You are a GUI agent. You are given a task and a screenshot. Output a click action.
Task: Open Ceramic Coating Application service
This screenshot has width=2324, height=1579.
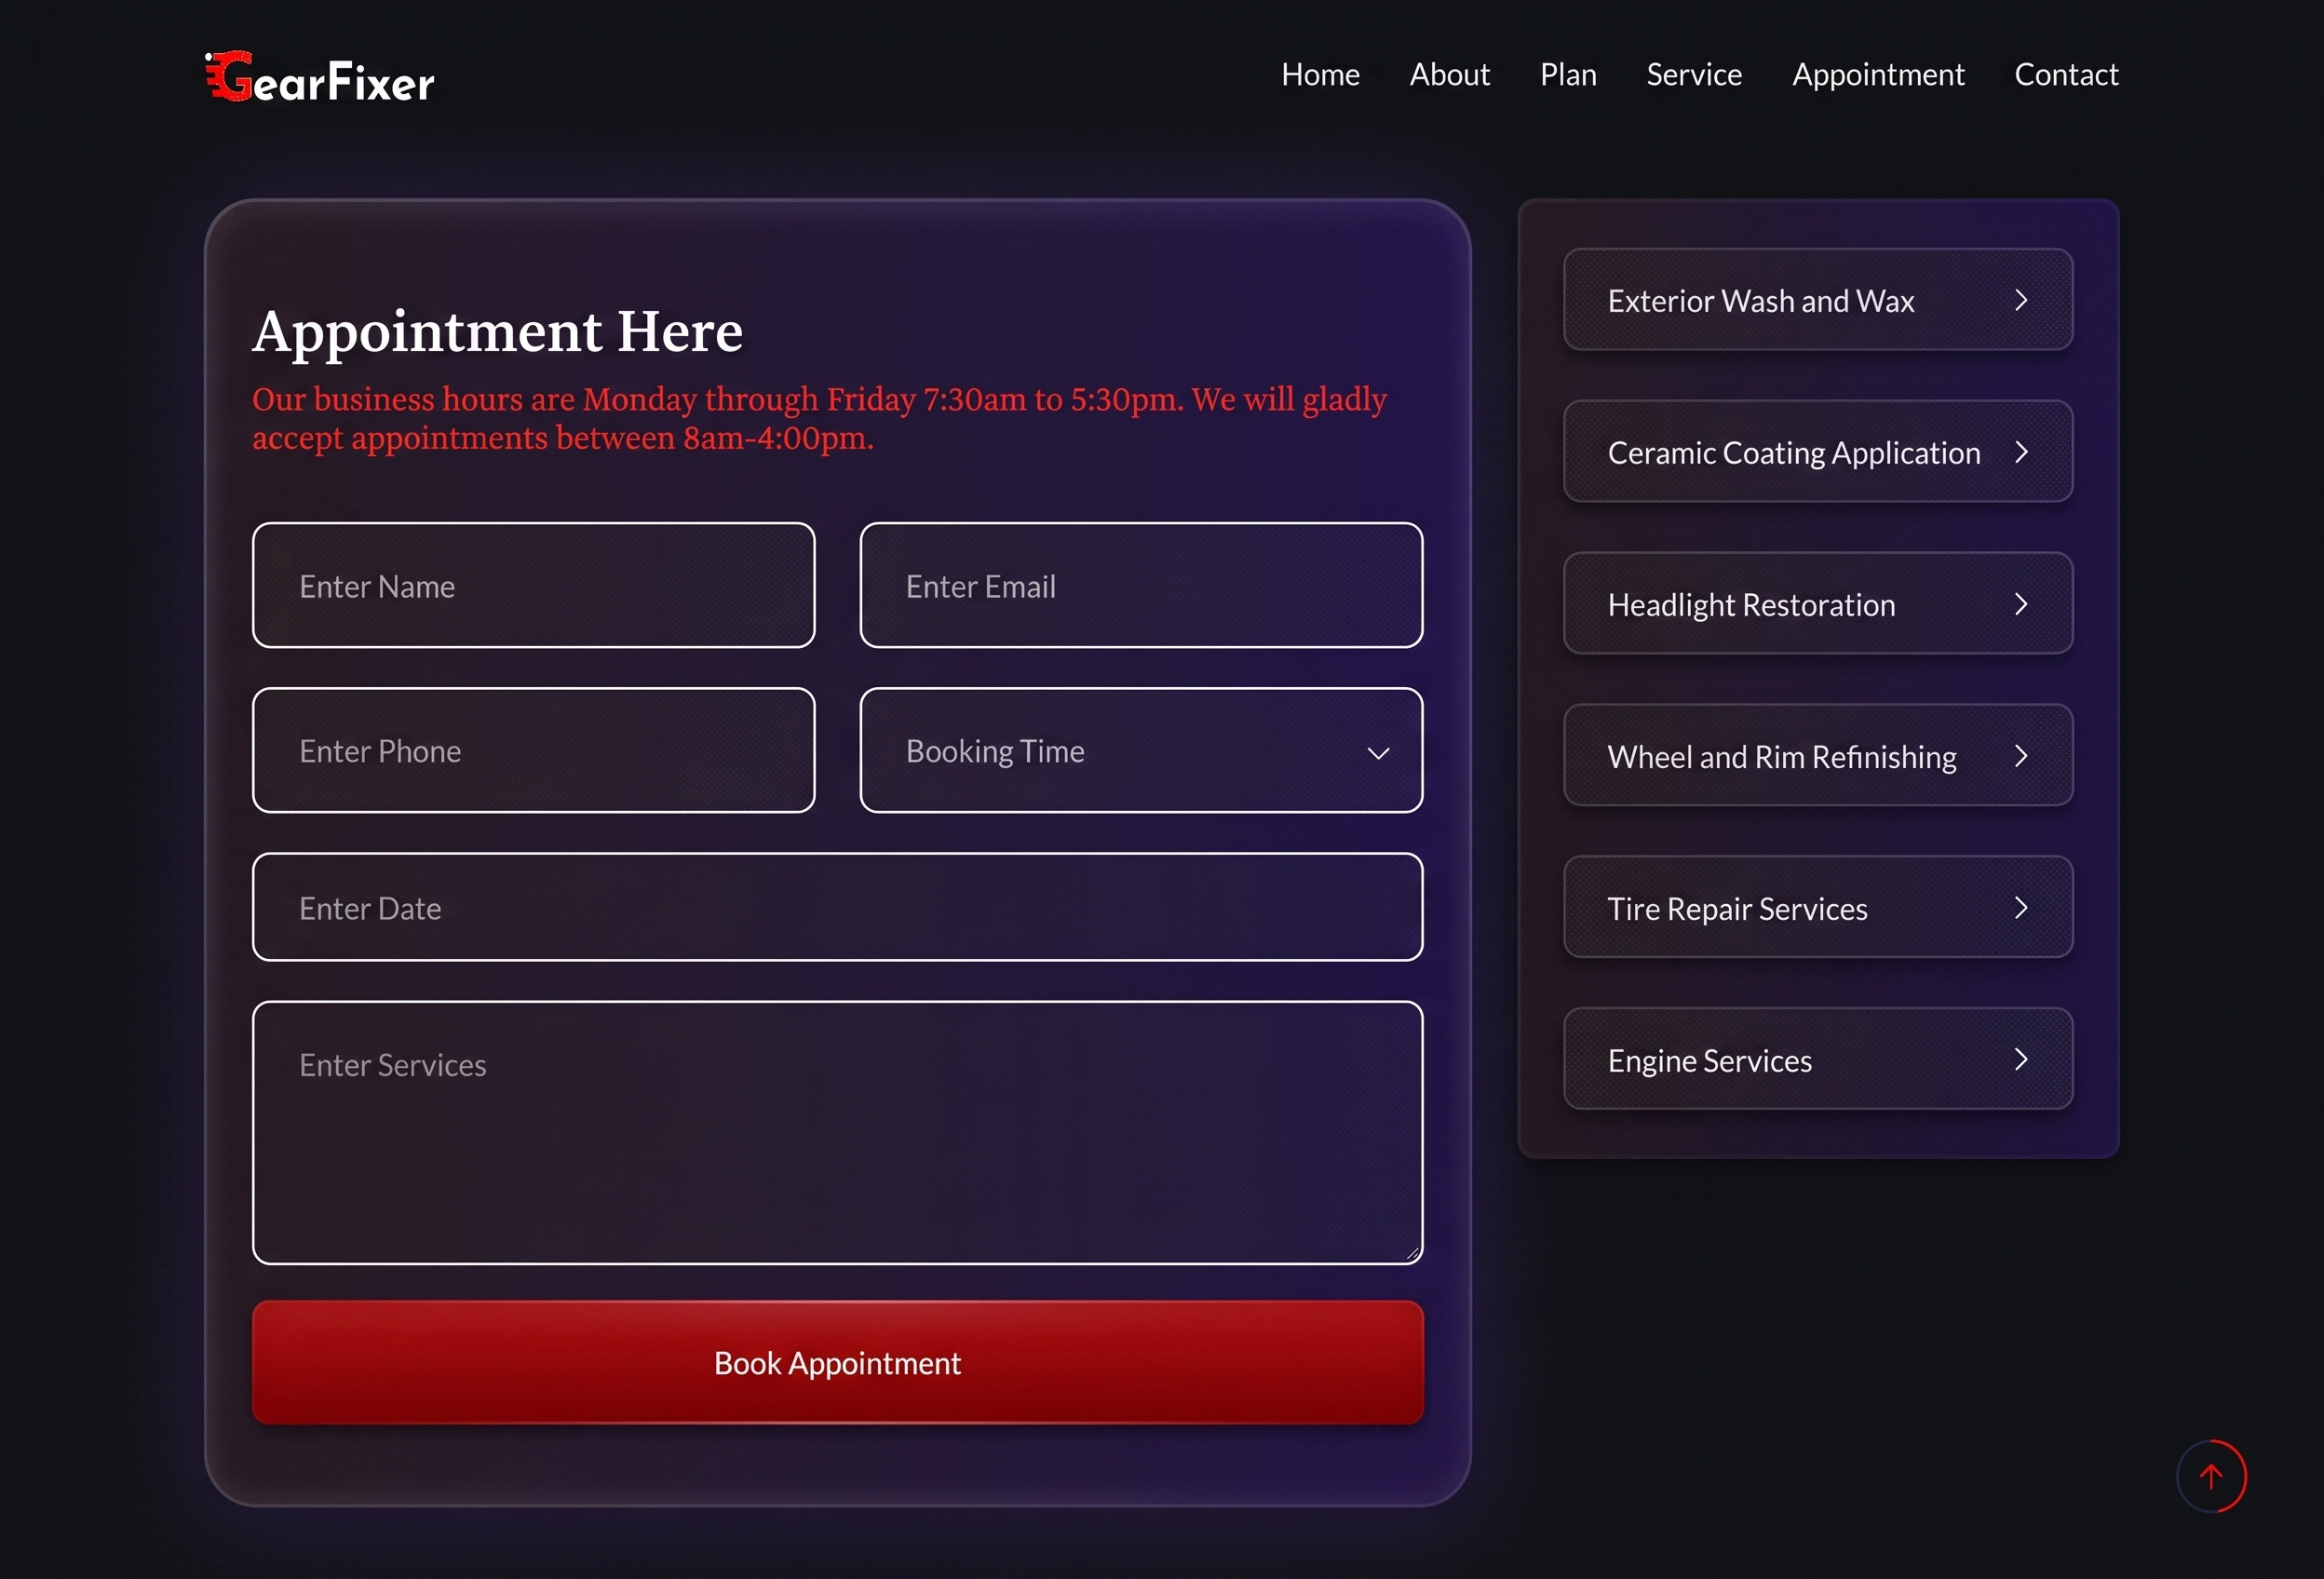click(1818, 452)
